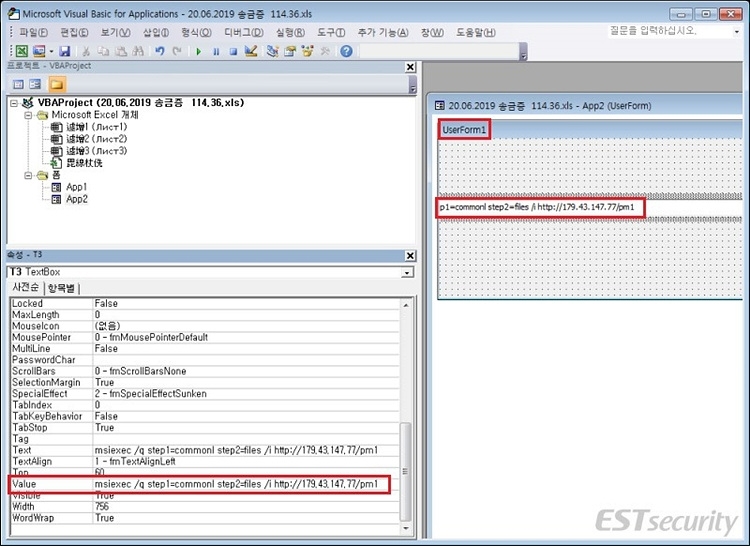Screen dimensions: 750x546
Task: Click the Reset stop icon
Action: (x=233, y=51)
